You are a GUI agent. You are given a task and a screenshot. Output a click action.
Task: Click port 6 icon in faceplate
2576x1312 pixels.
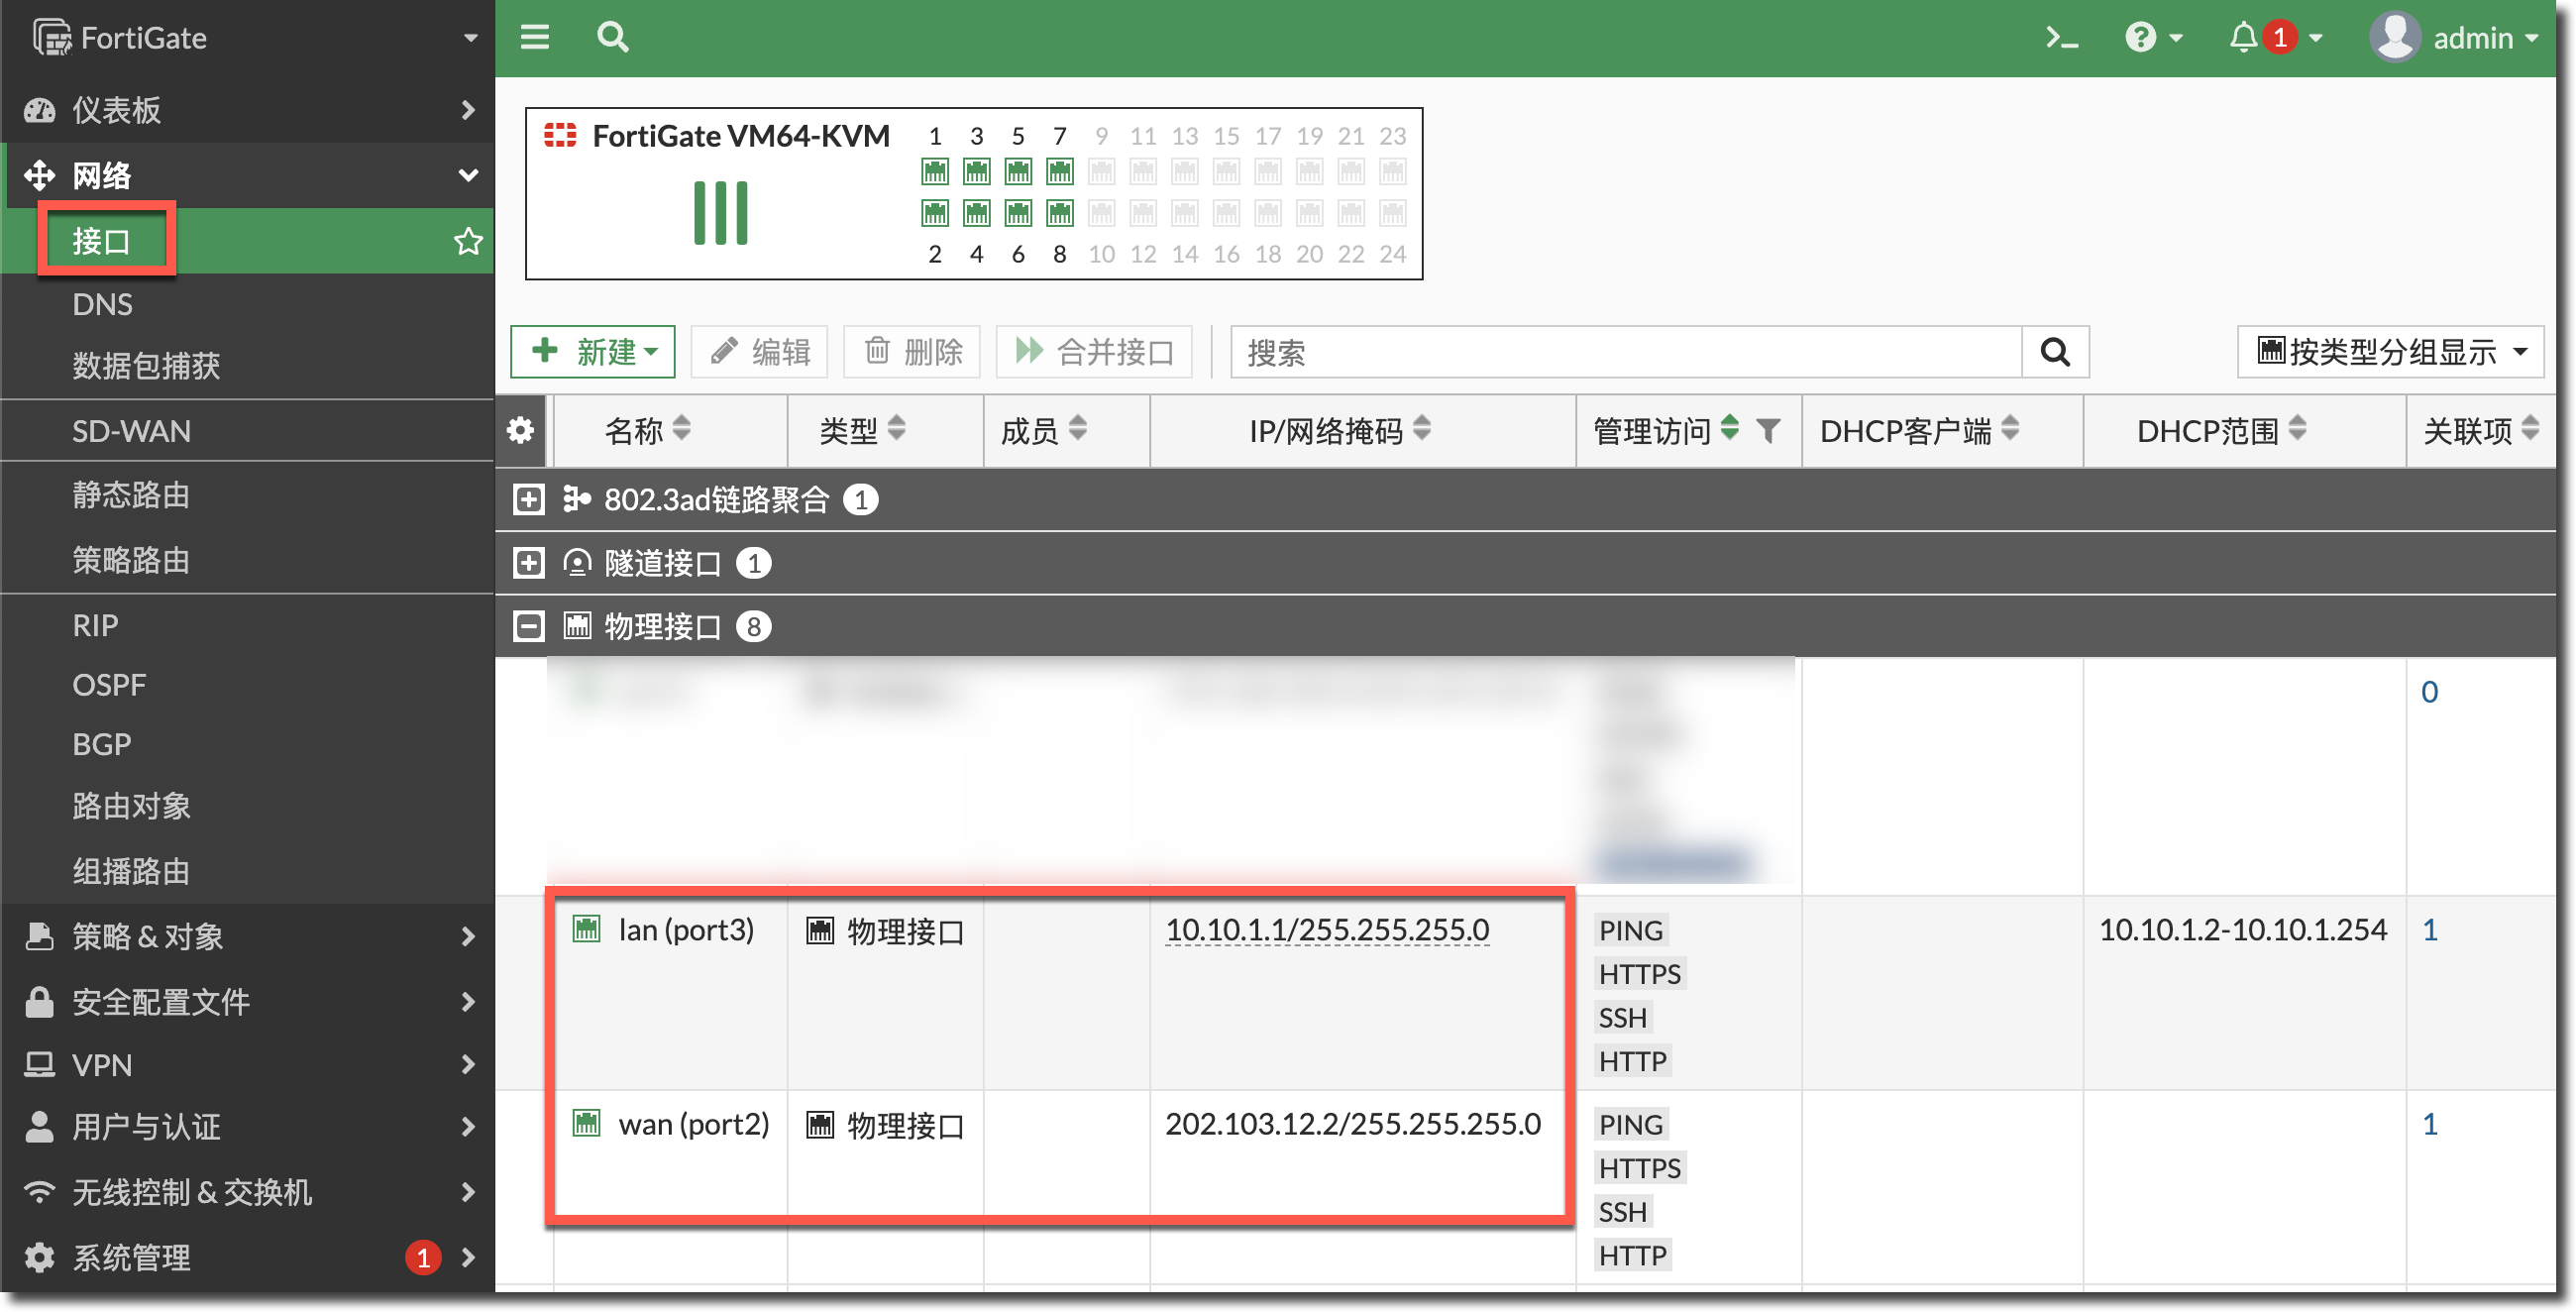pyautogui.click(x=1018, y=213)
